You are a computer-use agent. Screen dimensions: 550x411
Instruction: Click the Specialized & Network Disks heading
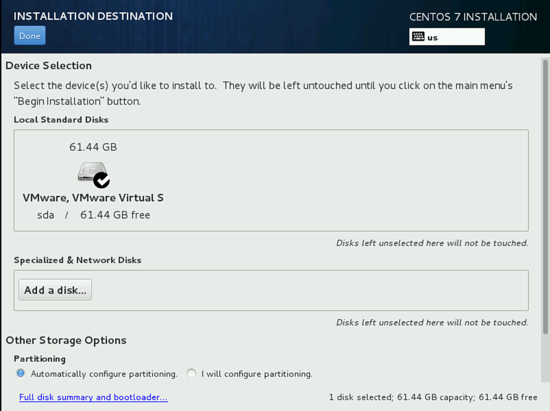(78, 260)
